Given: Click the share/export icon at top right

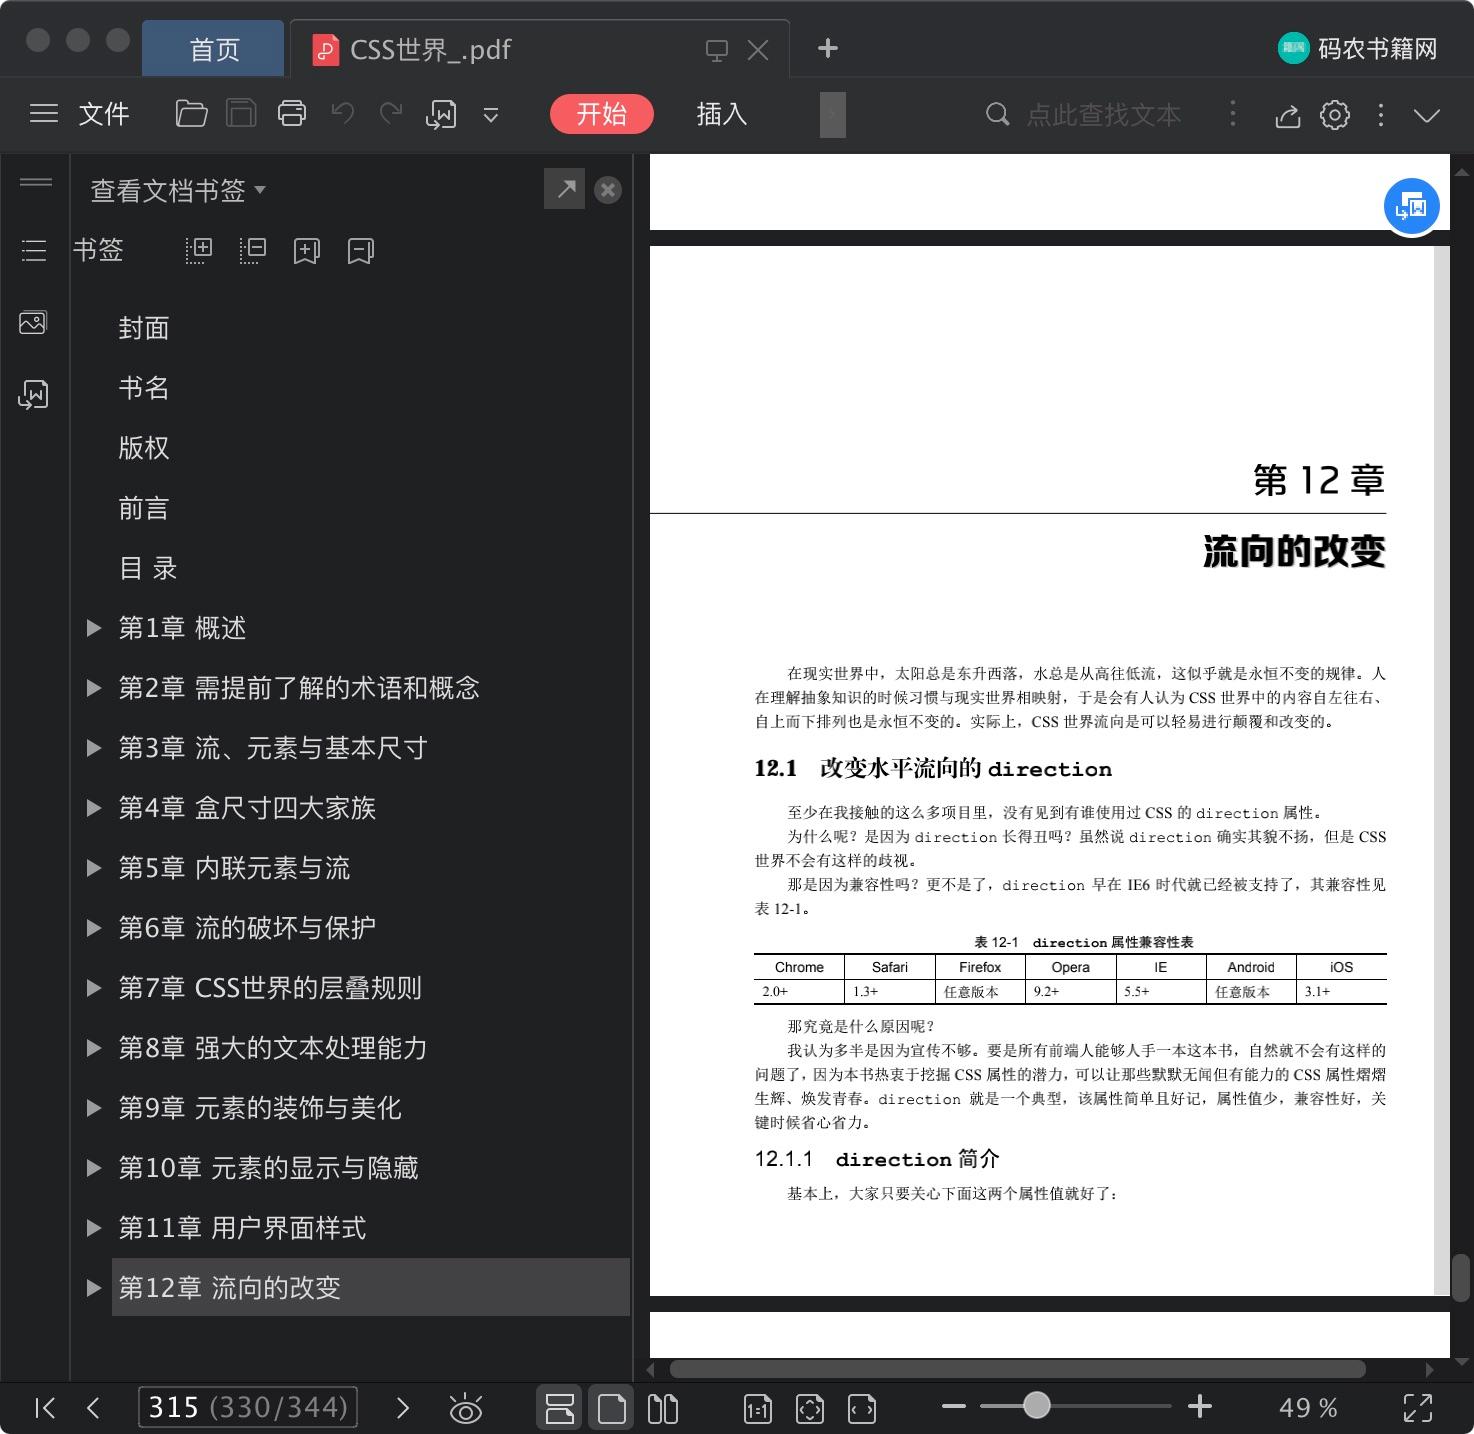Looking at the screenshot, I should tap(1287, 116).
